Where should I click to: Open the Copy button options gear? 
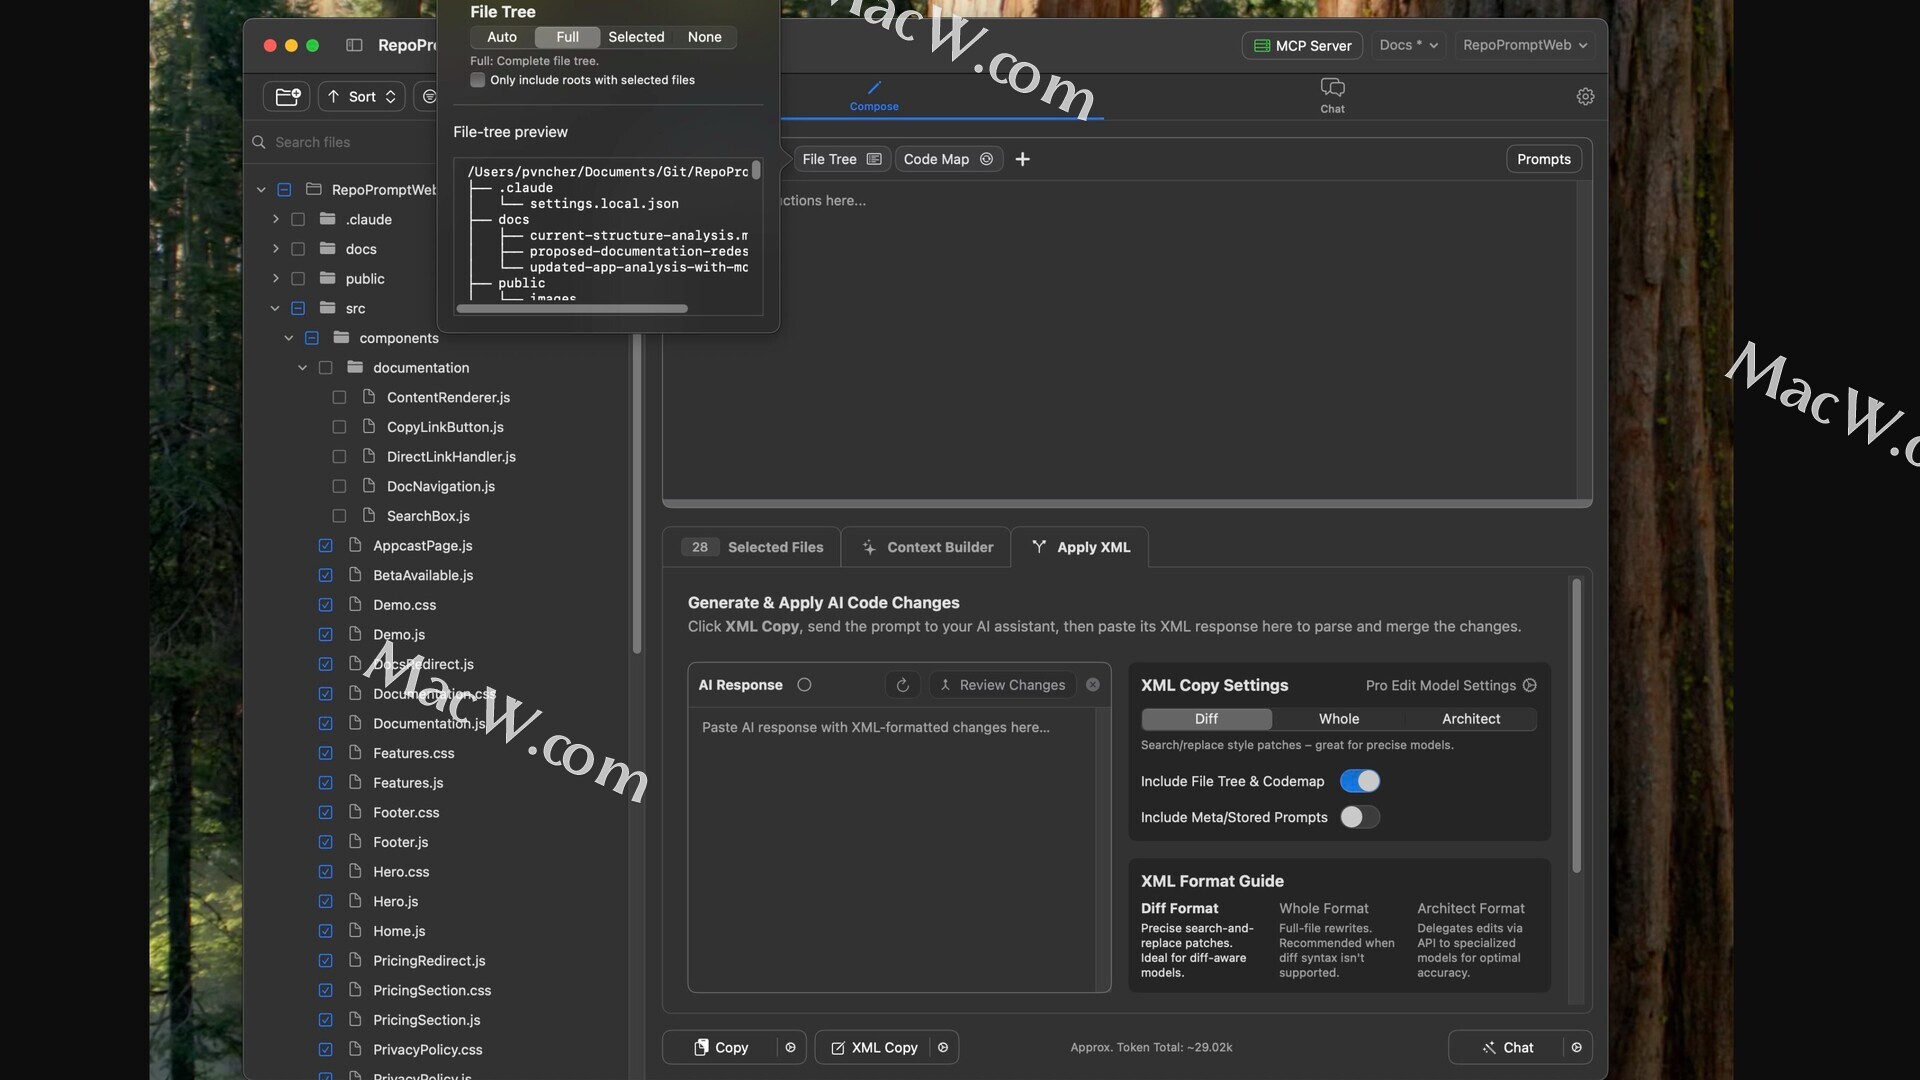pos(790,1047)
